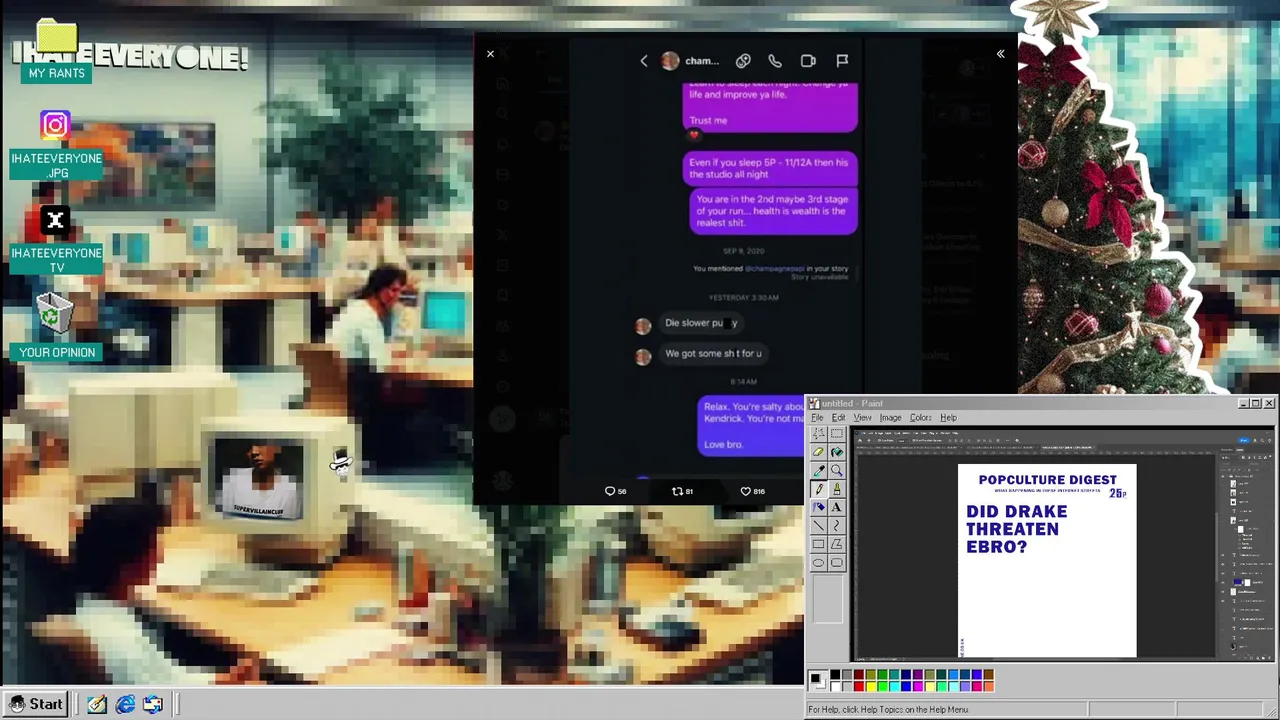Pick the cyan swatch in Paint palette

click(894, 687)
